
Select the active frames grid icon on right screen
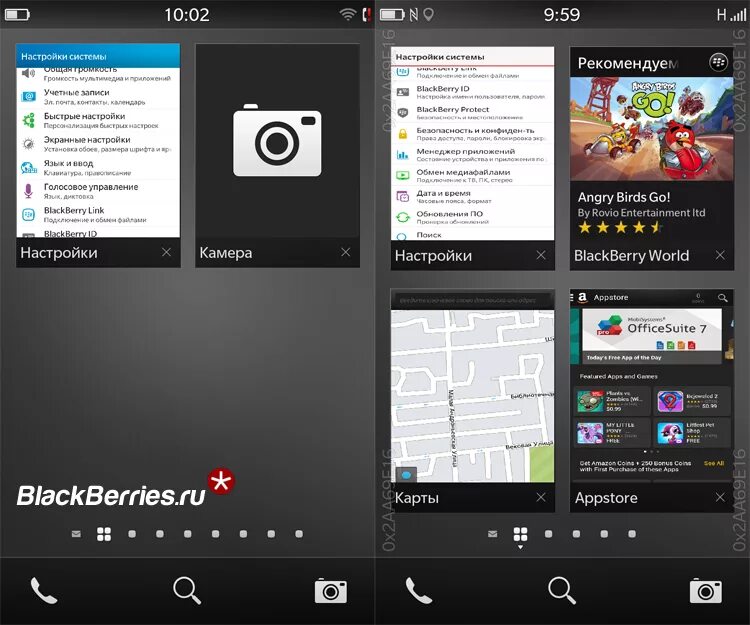pyautogui.click(x=520, y=534)
